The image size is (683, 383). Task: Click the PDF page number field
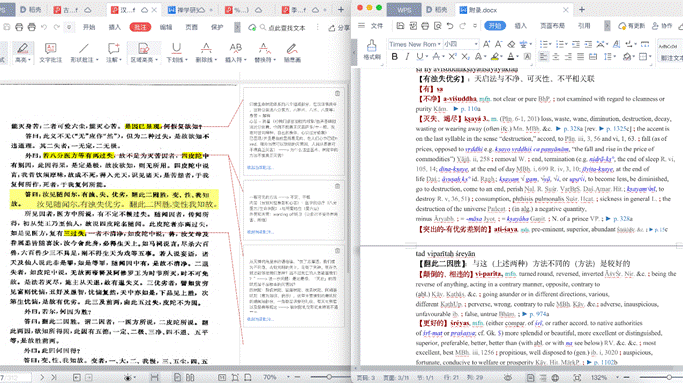[x=15, y=377]
